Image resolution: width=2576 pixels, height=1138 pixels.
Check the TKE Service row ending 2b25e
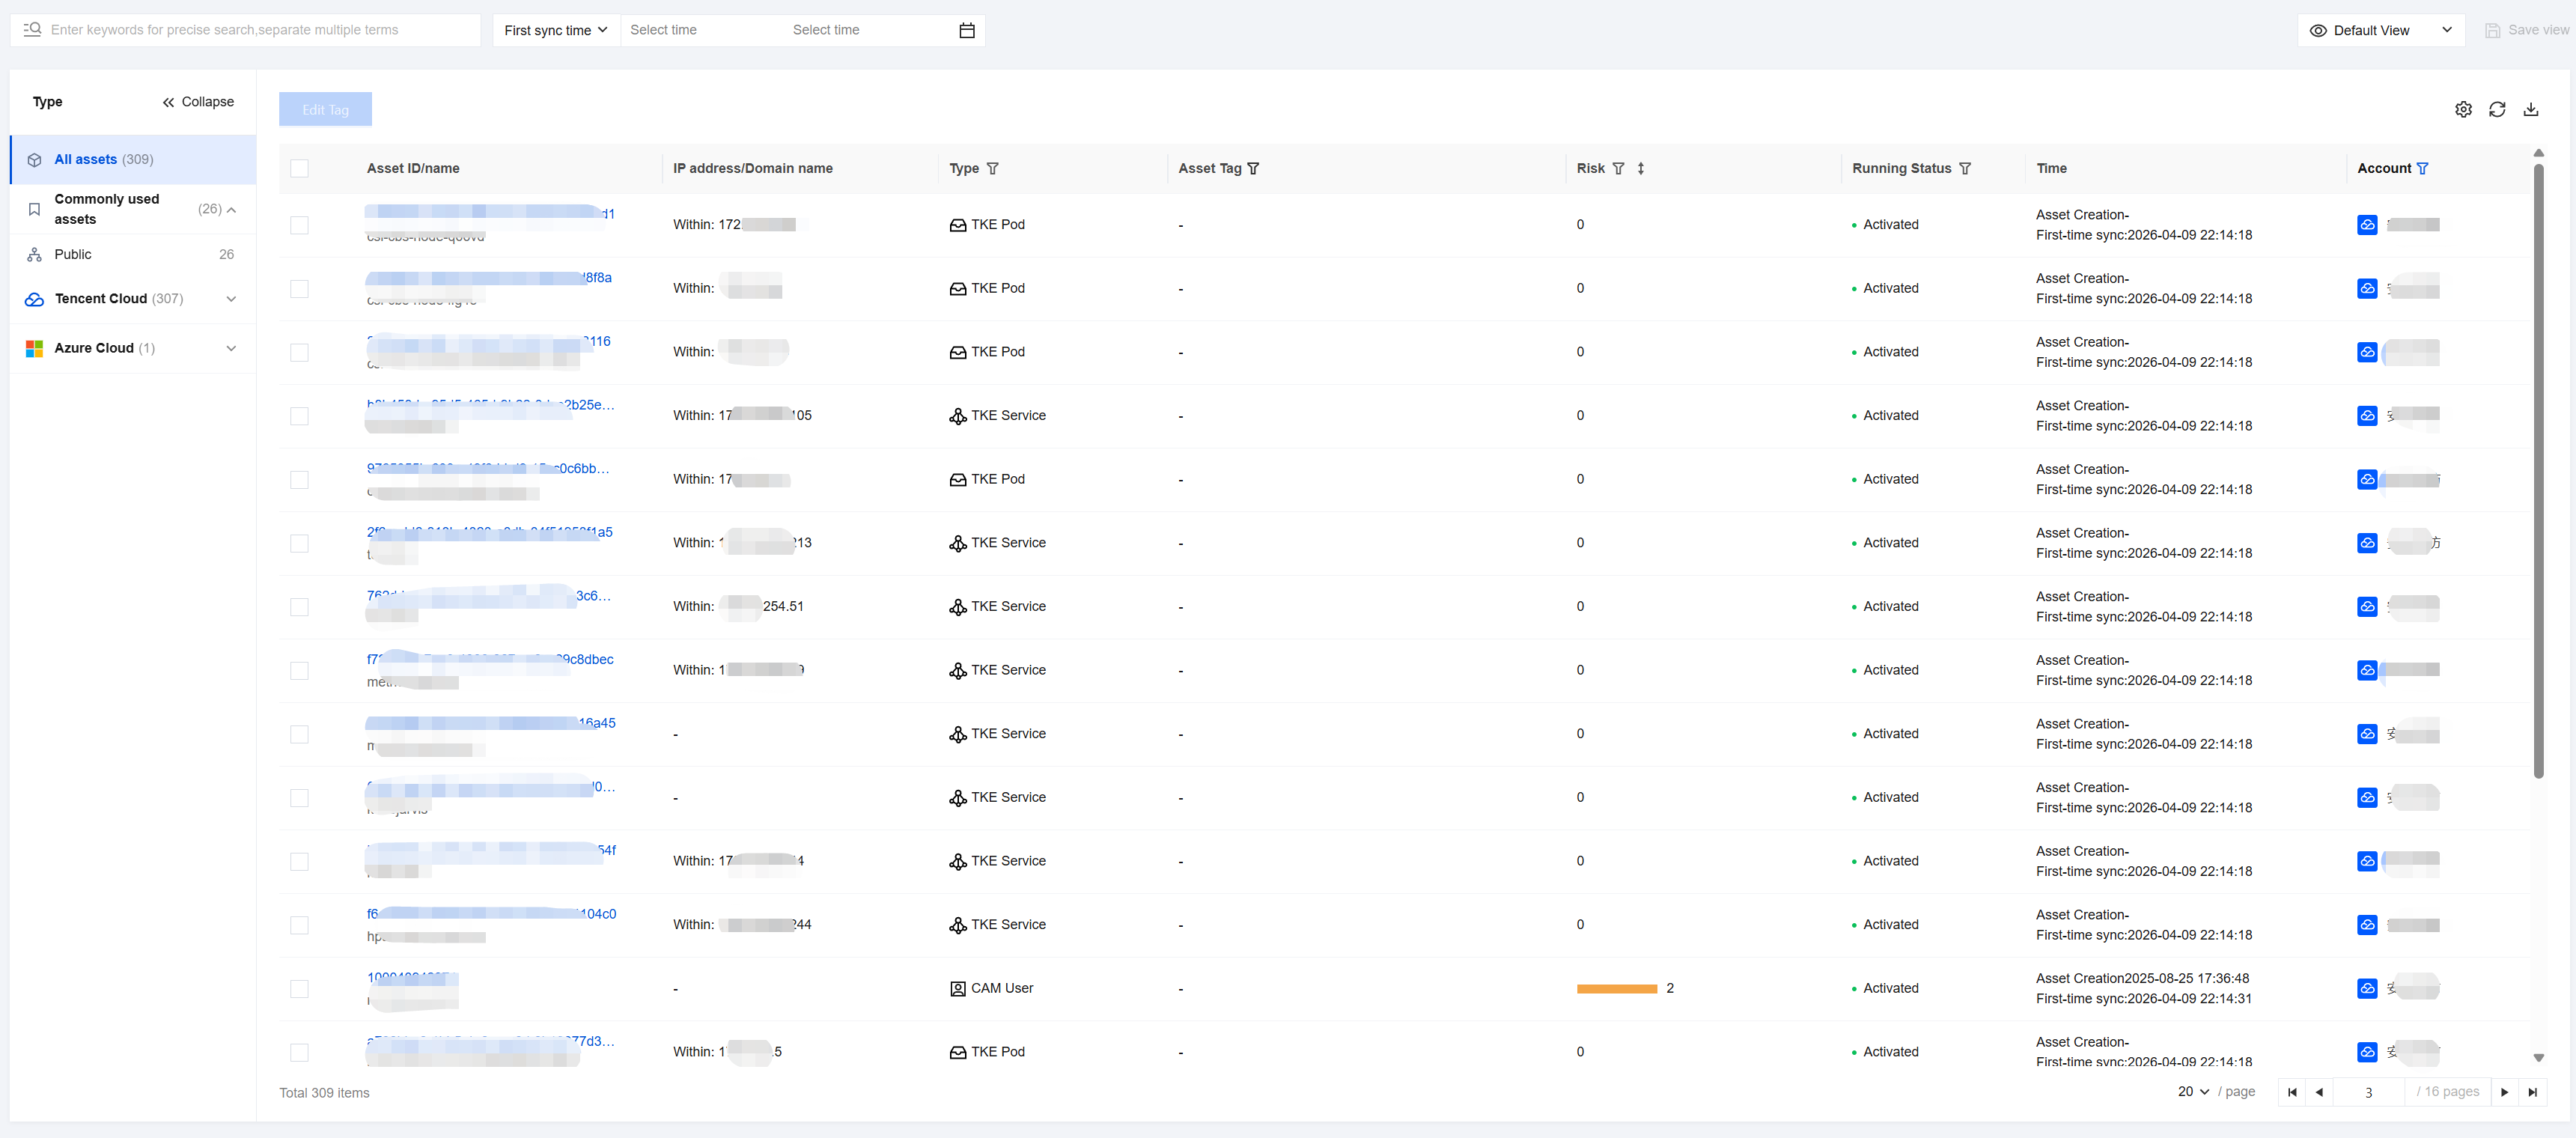299,416
